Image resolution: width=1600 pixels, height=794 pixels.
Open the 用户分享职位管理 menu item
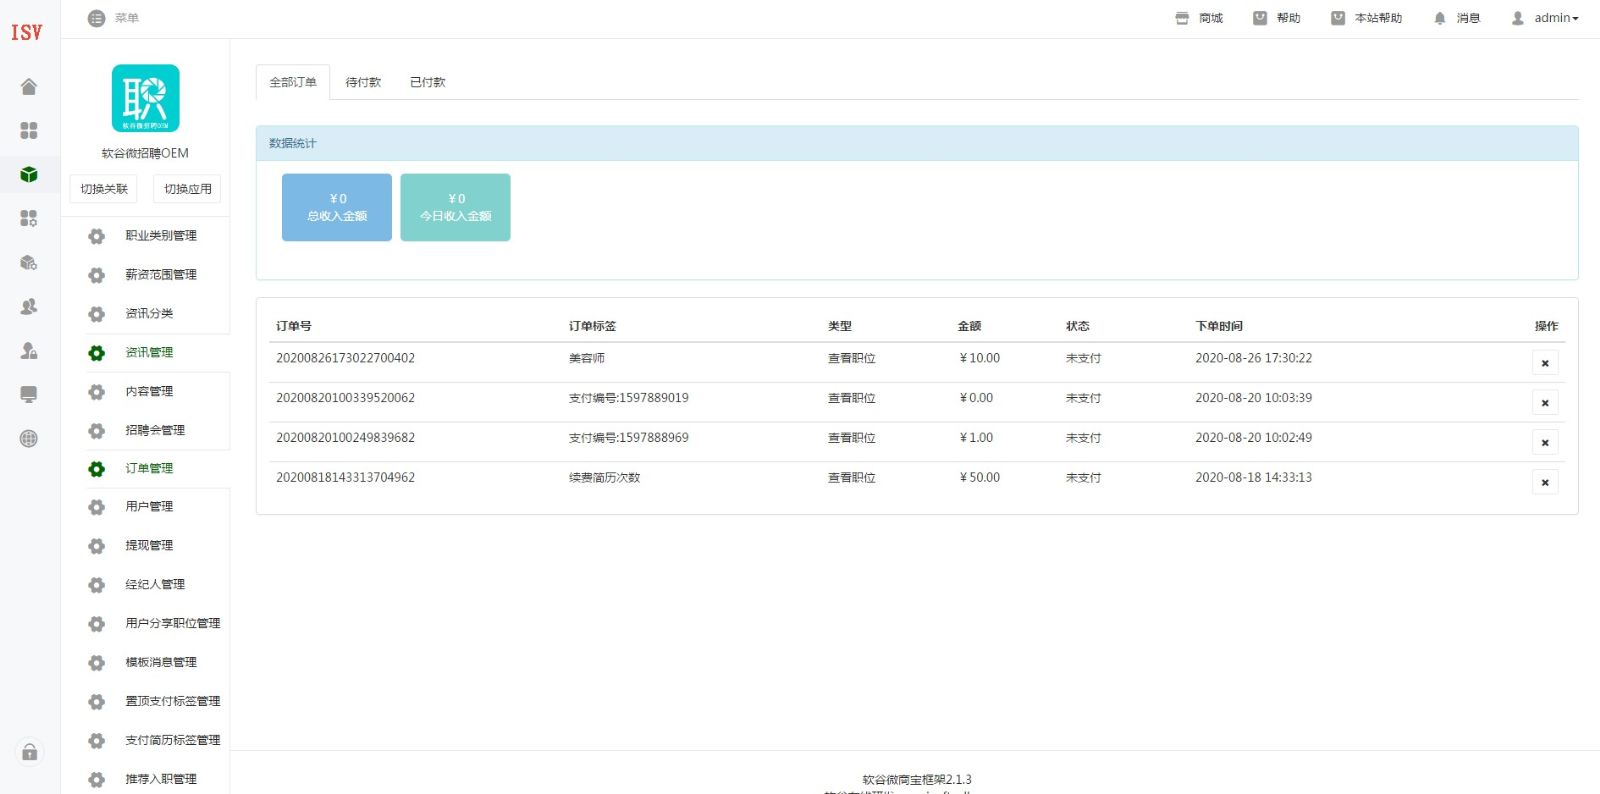pyautogui.click(x=173, y=623)
